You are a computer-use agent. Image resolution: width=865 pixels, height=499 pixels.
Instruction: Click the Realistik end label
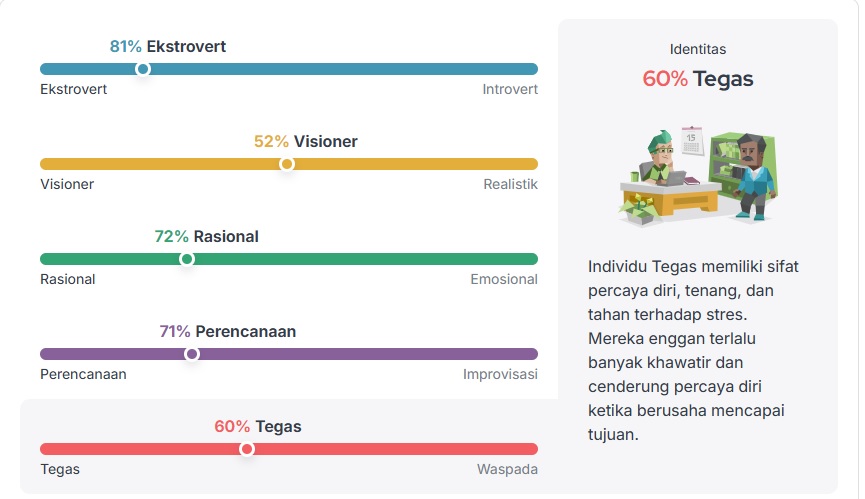pyautogui.click(x=510, y=184)
